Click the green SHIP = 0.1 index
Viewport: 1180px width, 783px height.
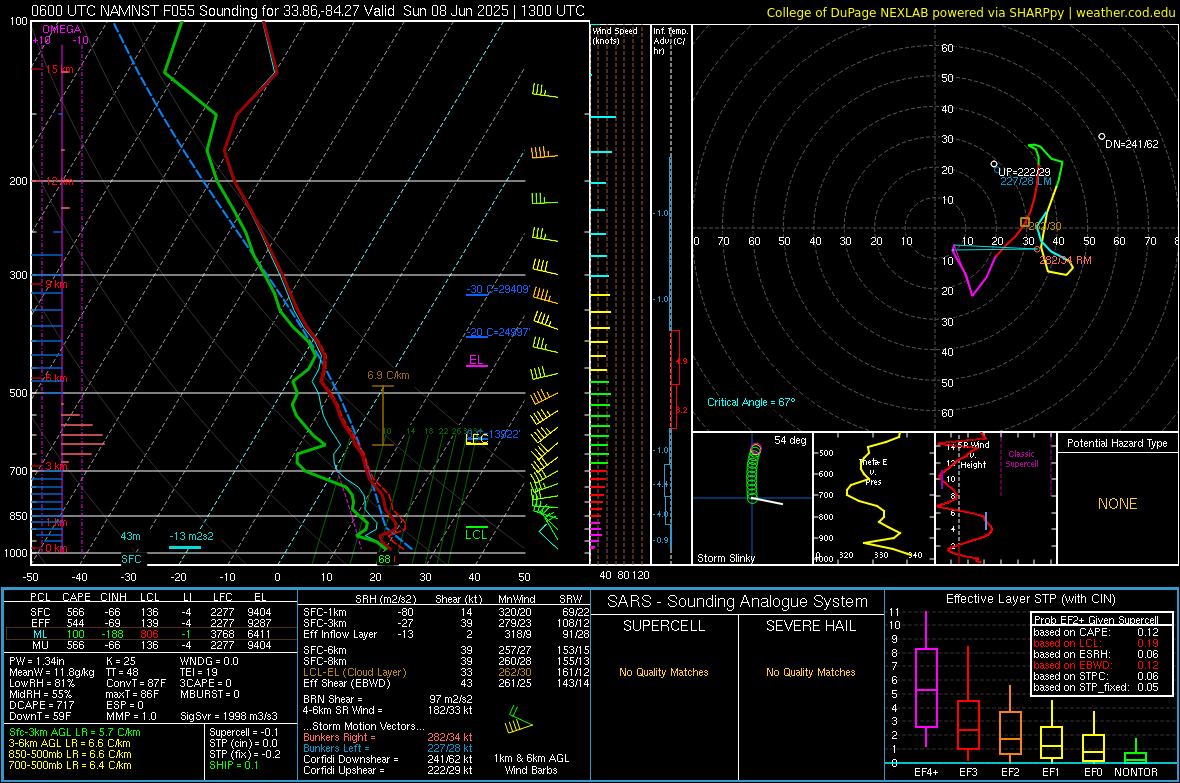[x=234, y=765]
